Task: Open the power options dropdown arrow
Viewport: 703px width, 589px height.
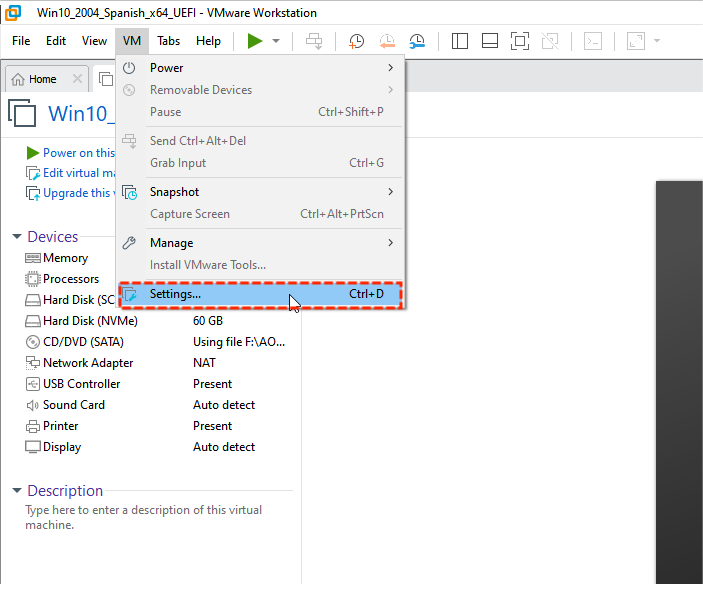Action: click(x=276, y=41)
